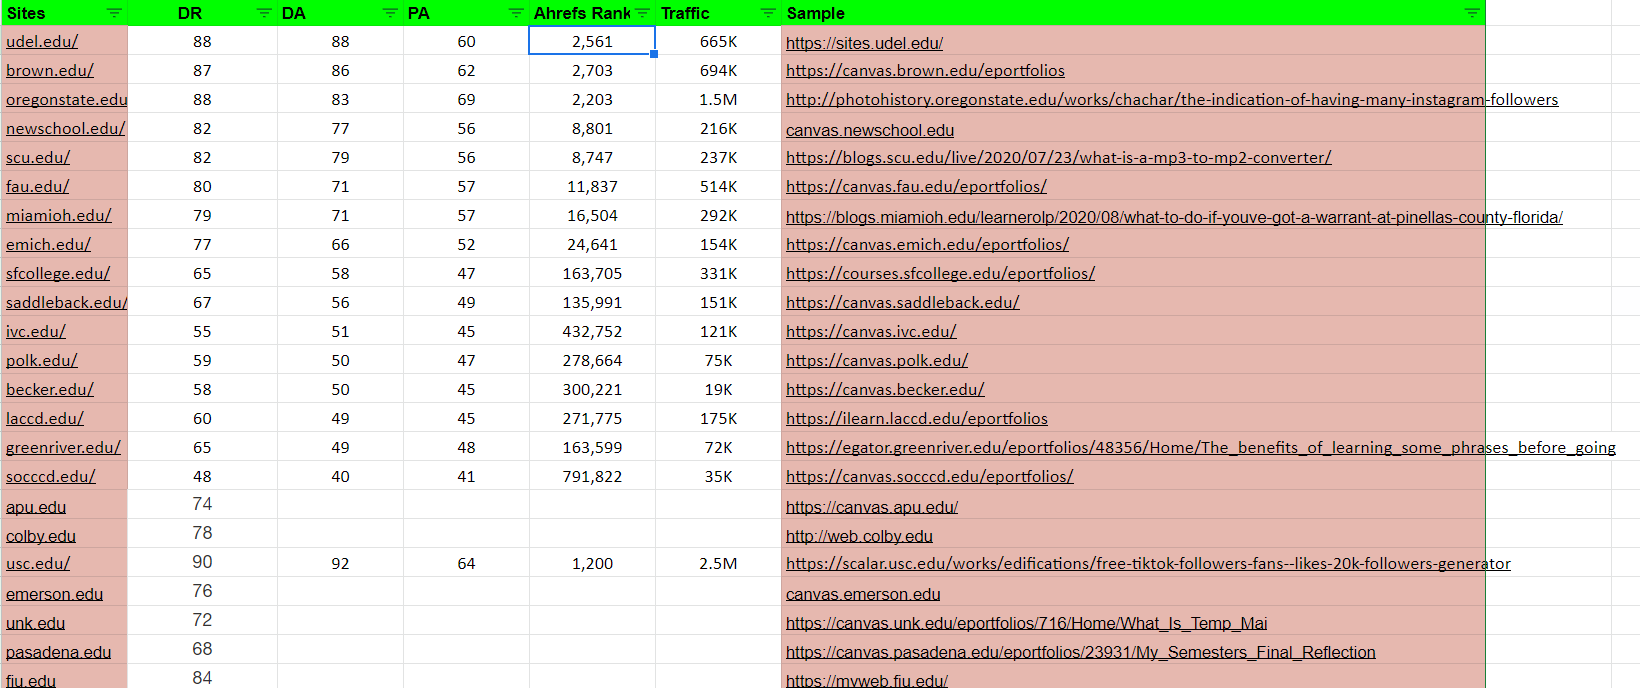Image resolution: width=1640 pixels, height=688 pixels.
Task: Open the laccd.edu/ site link
Action: (x=45, y=419)
